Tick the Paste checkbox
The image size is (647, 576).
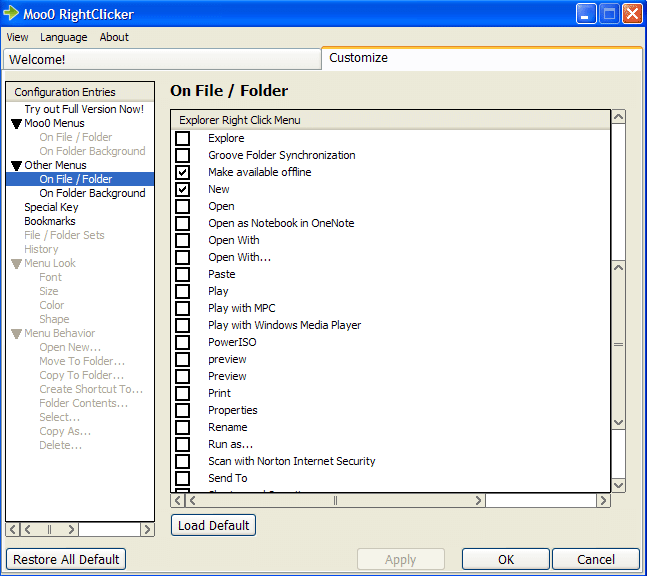pos(183,274)
